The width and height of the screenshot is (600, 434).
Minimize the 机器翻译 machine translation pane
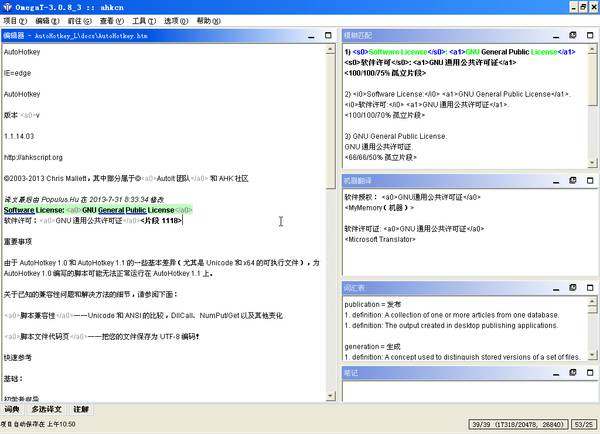(556, 181)
